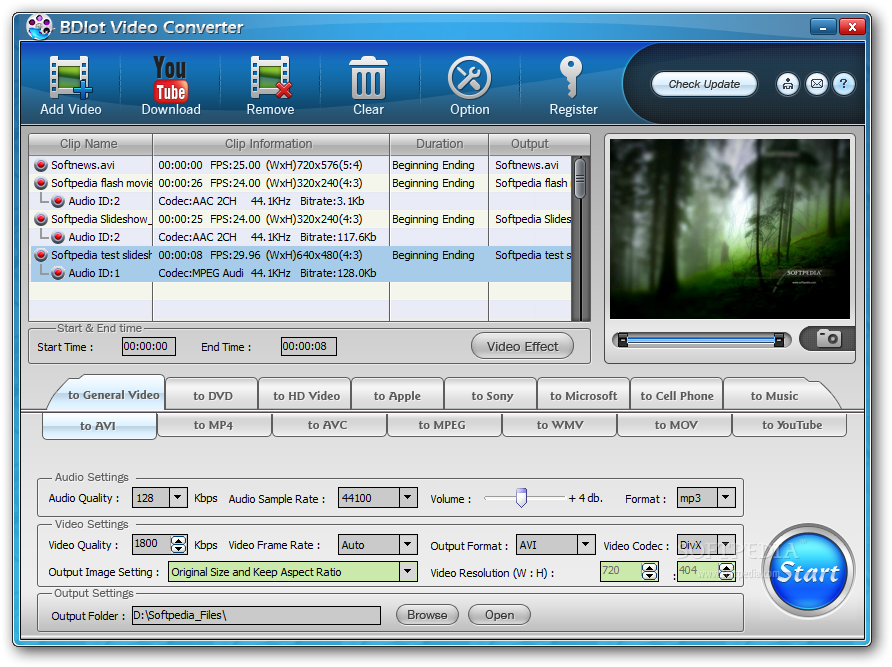
Task: Click the Browse output folder button
Action: [427, 615]
